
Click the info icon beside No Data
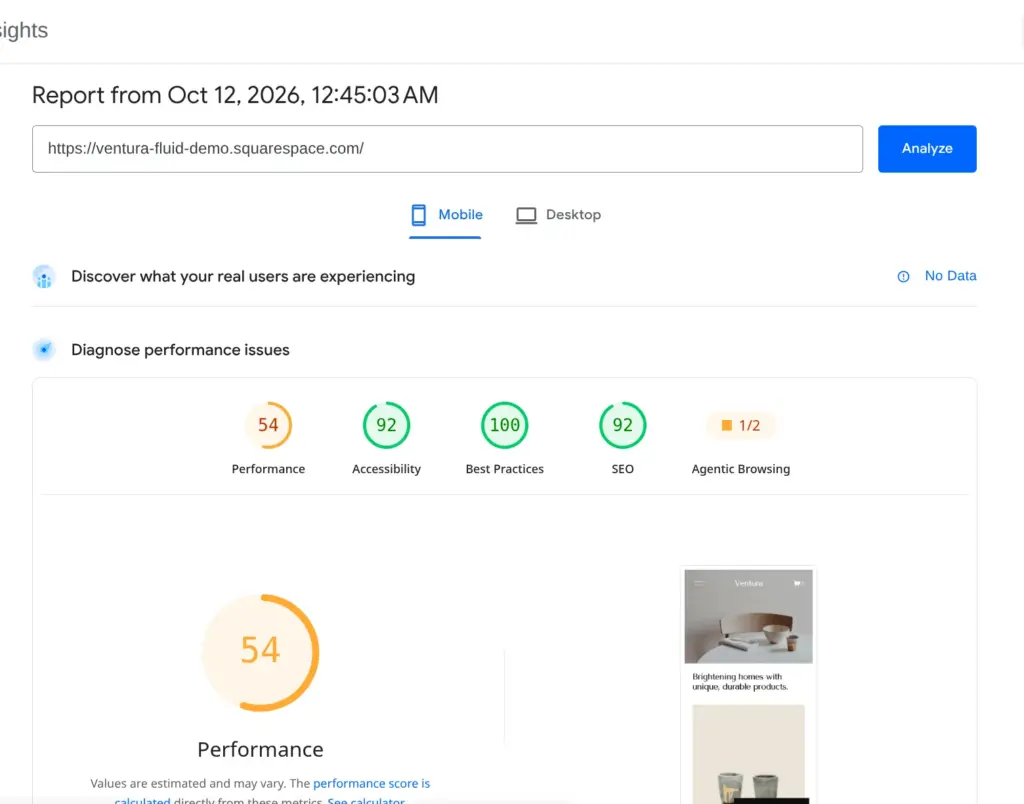903,277
